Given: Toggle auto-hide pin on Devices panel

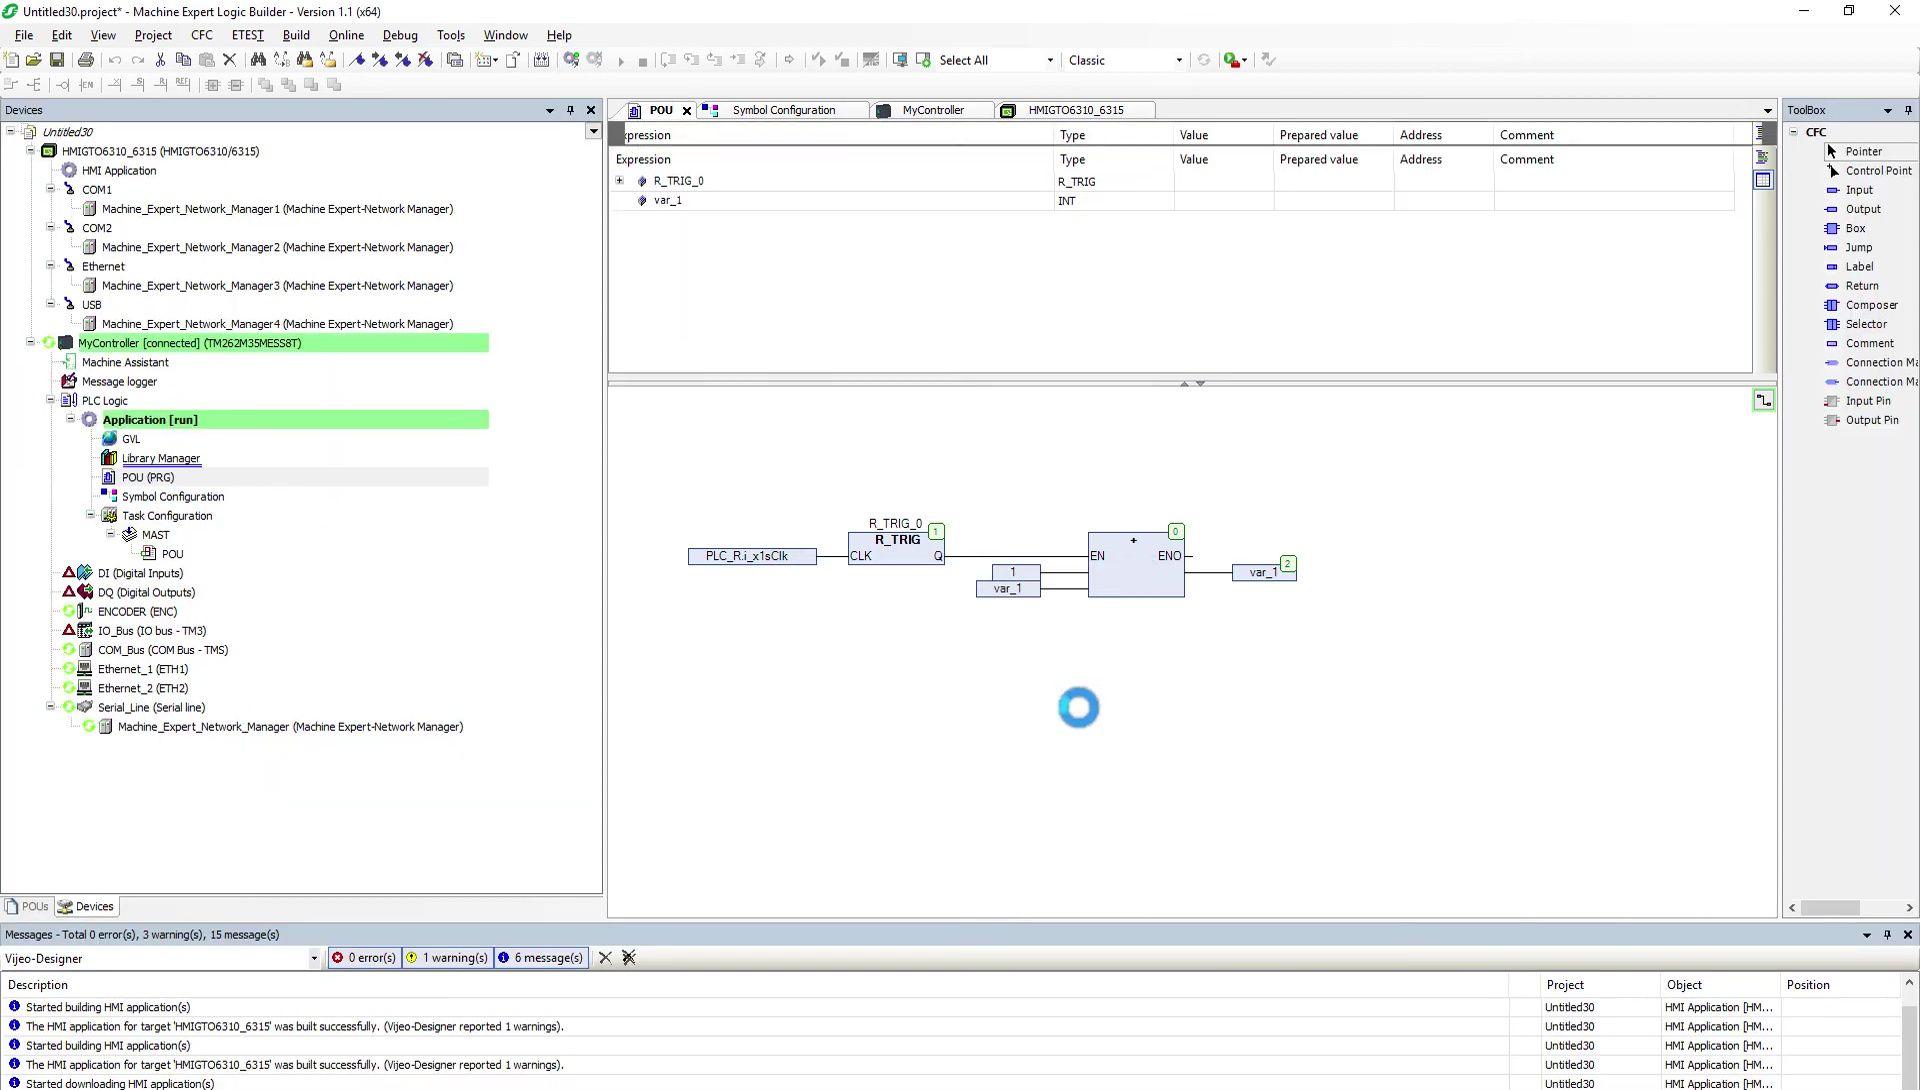Looking at the screenshot, I should pyautogui.click(x=571, y=110).
